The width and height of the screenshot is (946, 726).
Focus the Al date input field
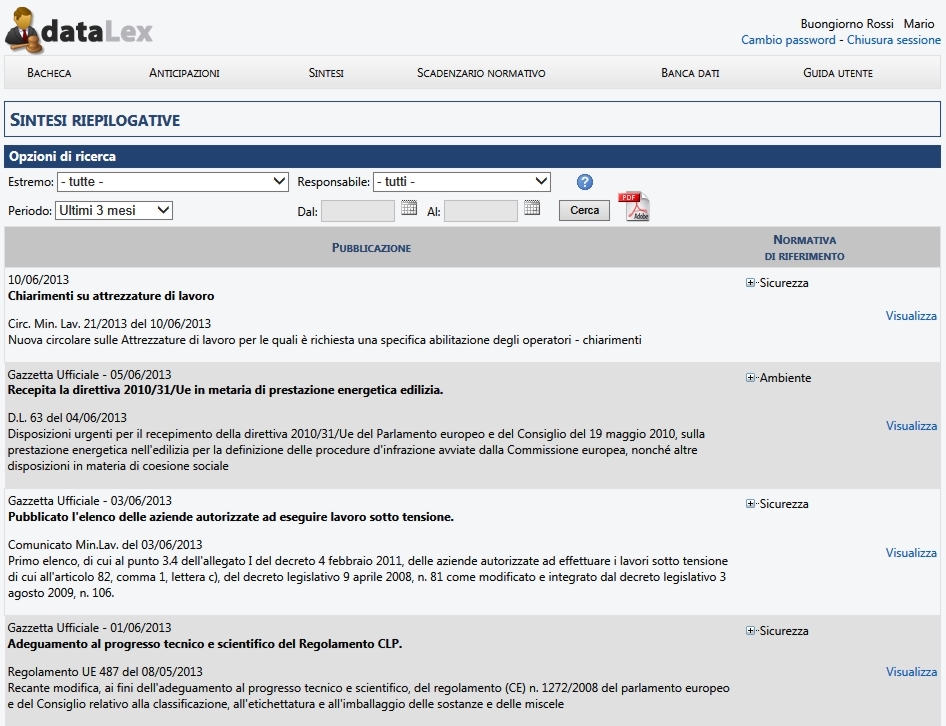tap(481, 211)
